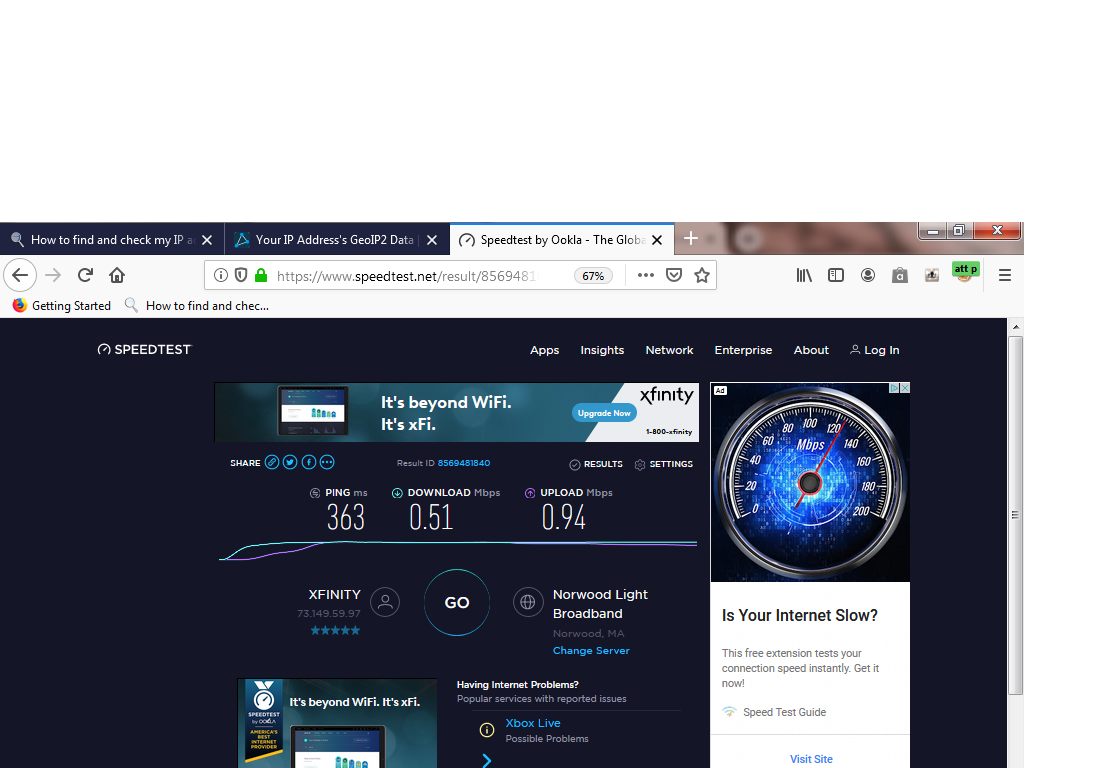Screen dimensions: 1094x768
Task: Open Firefox account icon
Action: 868,276
